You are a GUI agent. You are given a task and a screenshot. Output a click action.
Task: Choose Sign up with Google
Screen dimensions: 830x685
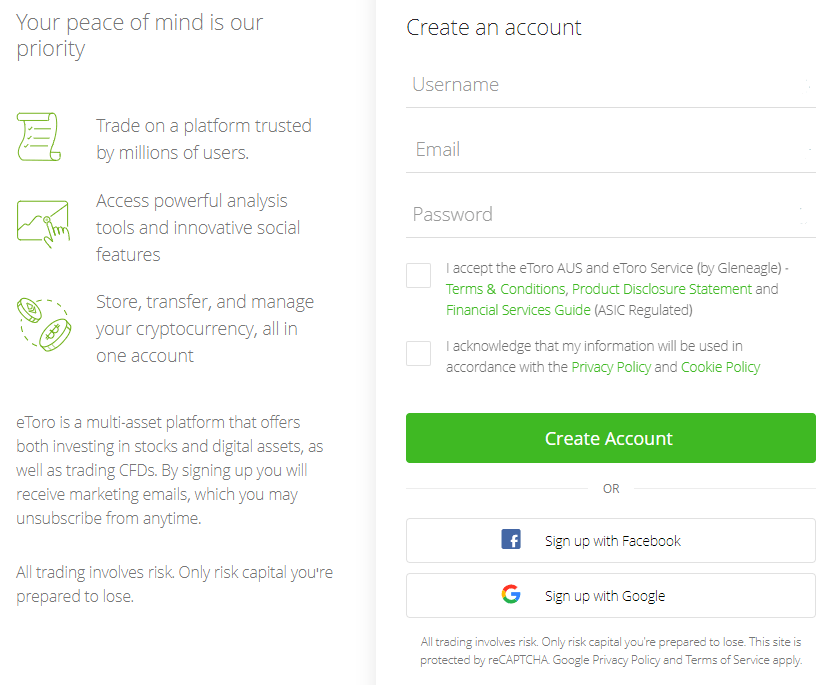610,596
